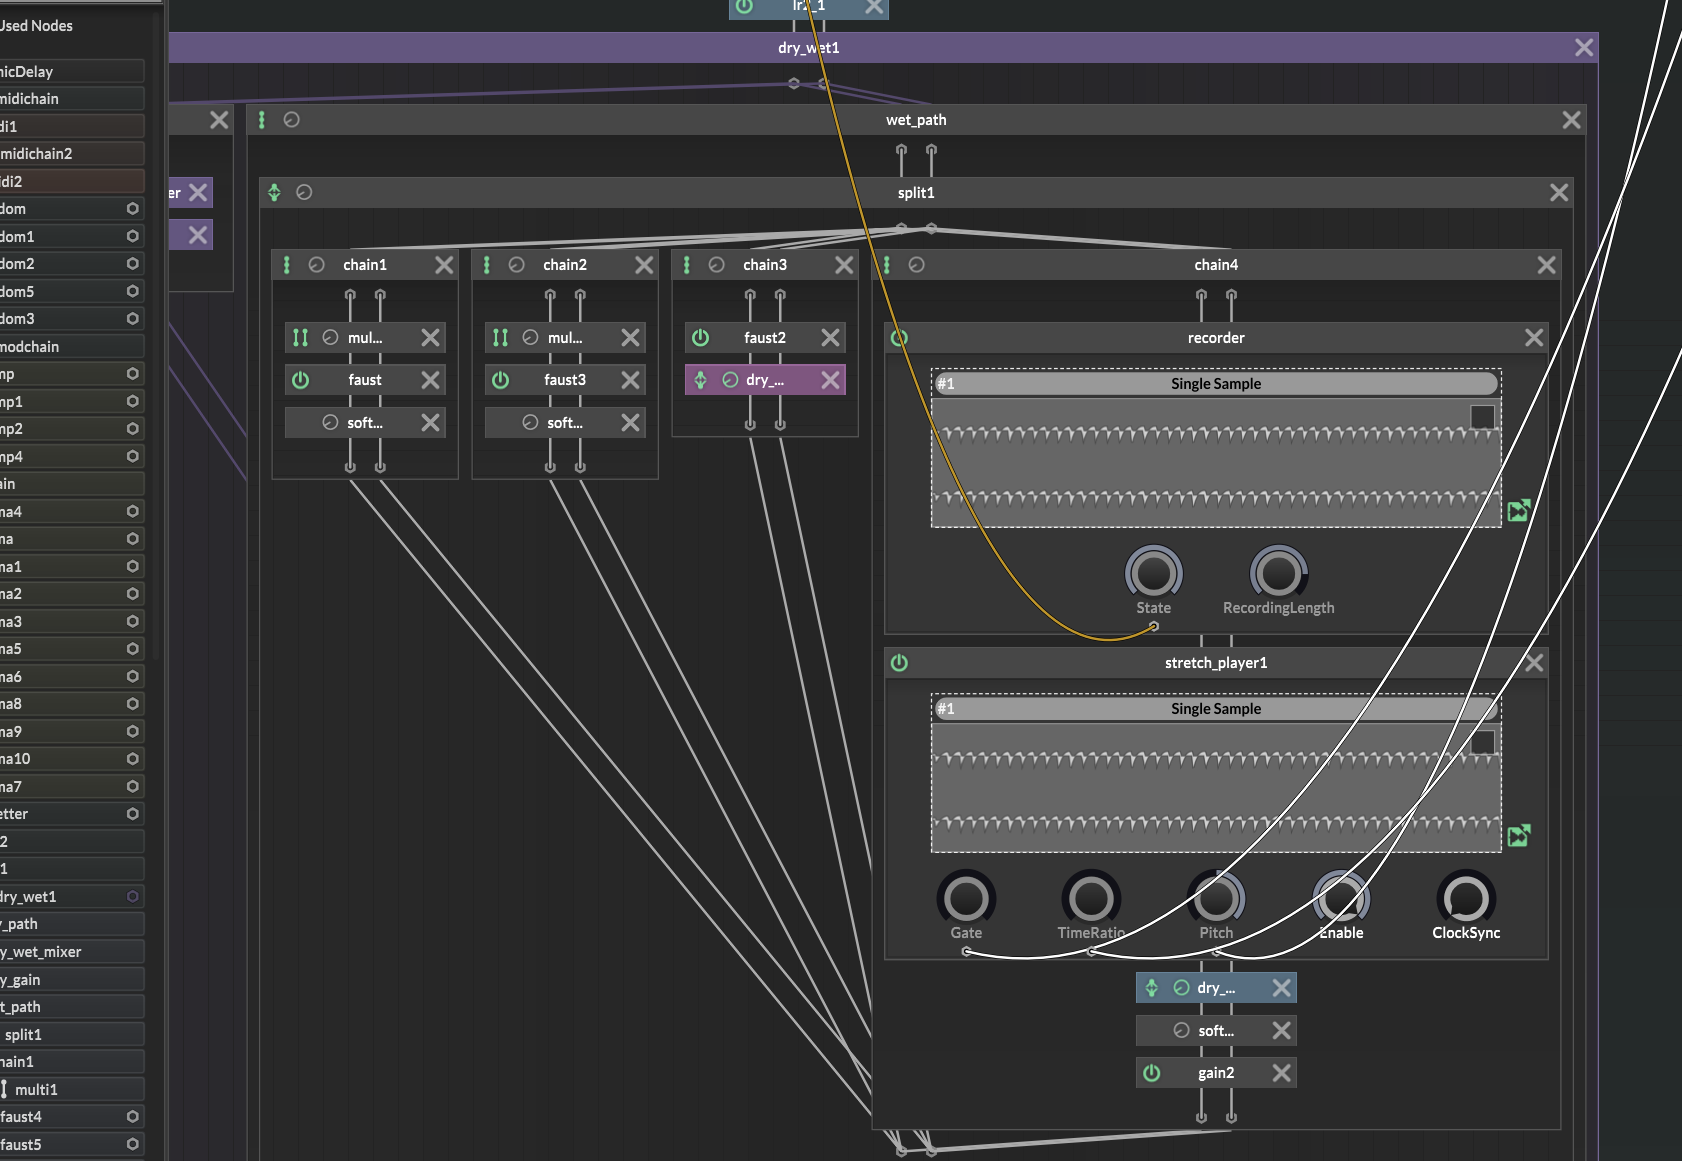Bypass the recorder node with its power icon
The image size is (1682, 1161).
(x=899, y=338)
